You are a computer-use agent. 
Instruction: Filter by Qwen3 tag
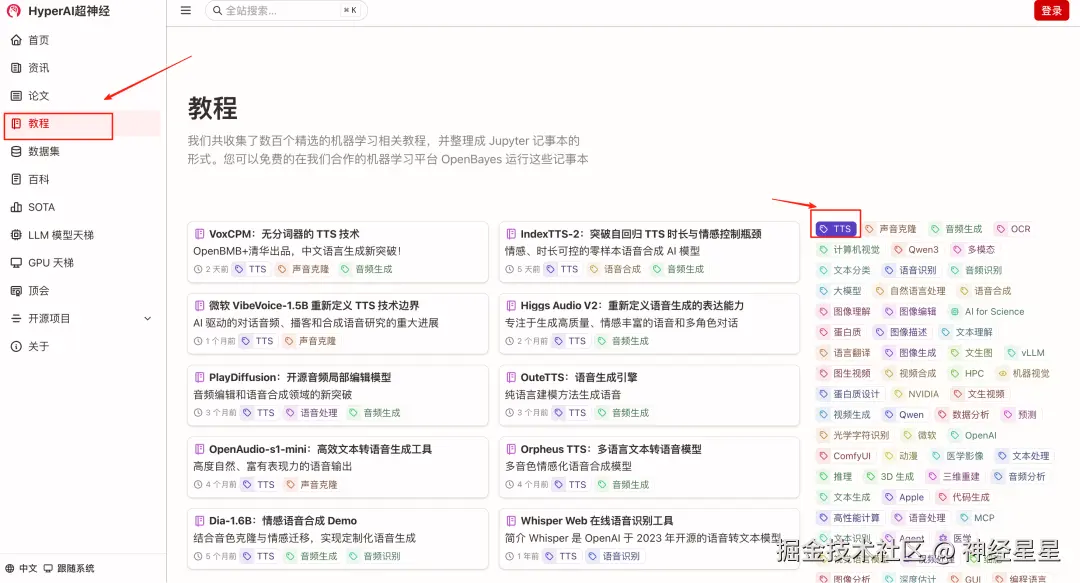coord(916,249)
